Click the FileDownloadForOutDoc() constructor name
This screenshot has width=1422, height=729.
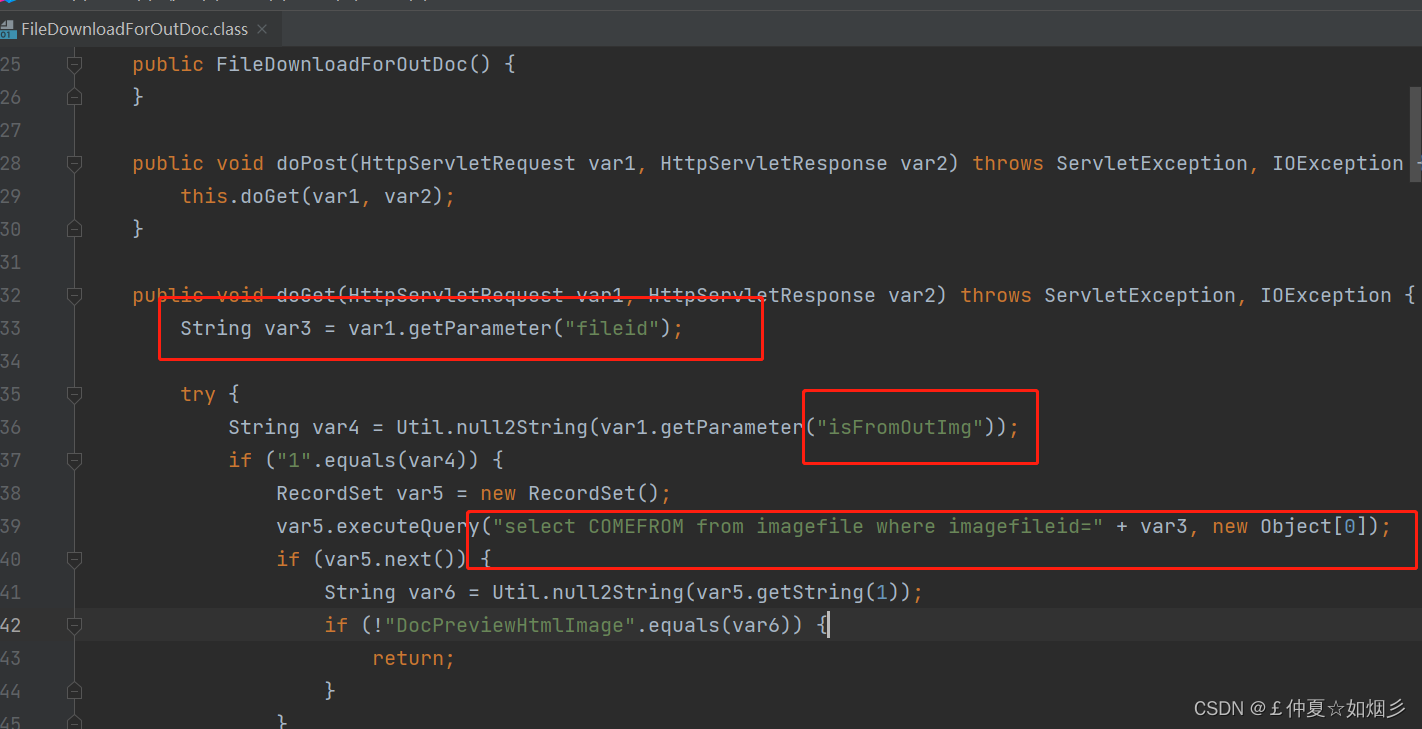[354, 64]
